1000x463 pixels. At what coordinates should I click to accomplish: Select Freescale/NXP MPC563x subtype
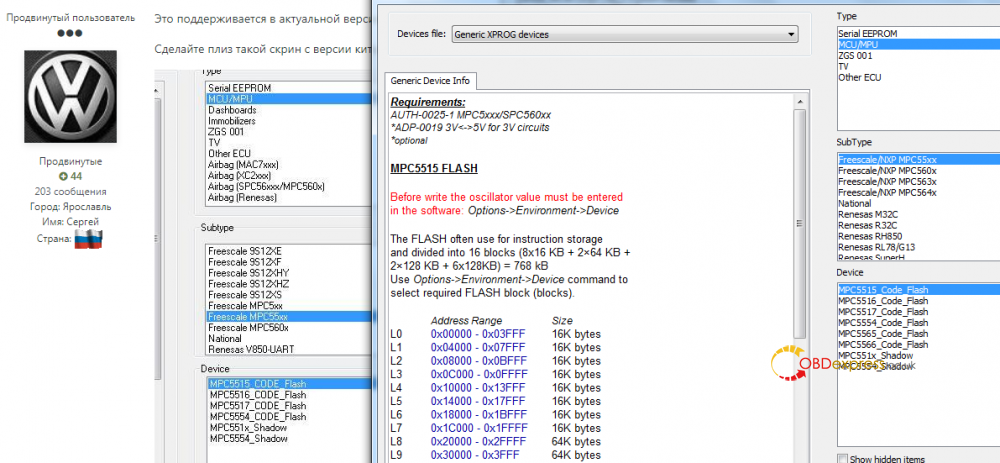[x=887, y=181]
